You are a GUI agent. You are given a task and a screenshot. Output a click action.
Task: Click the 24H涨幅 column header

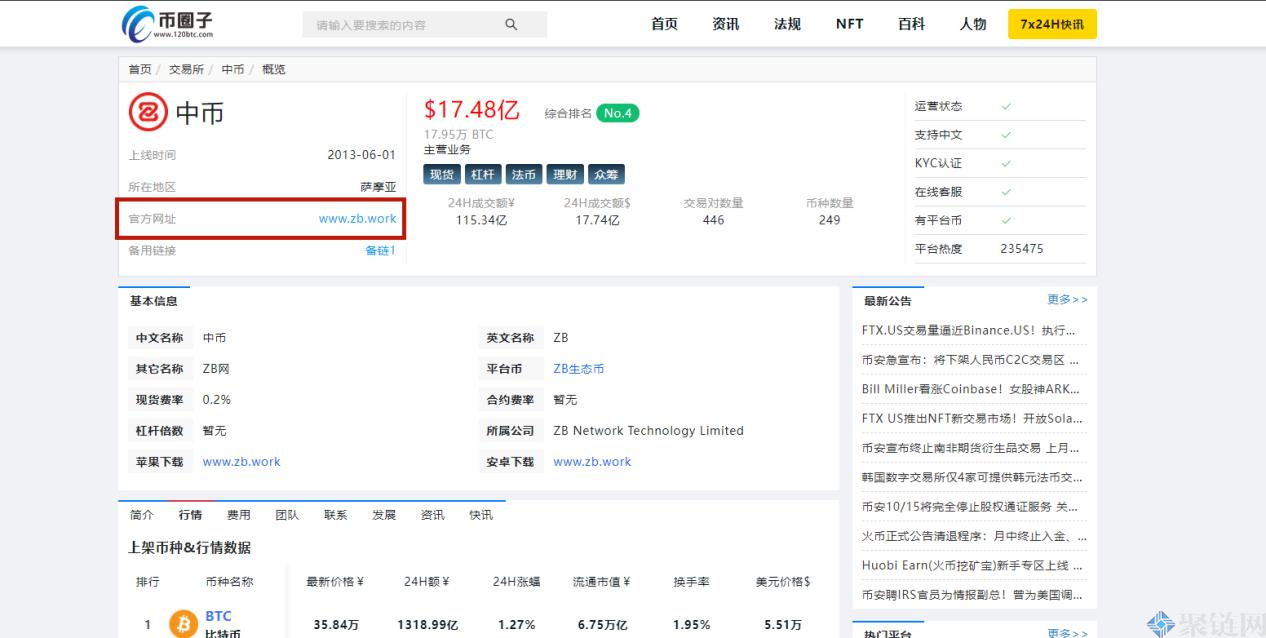click(516, 582)
